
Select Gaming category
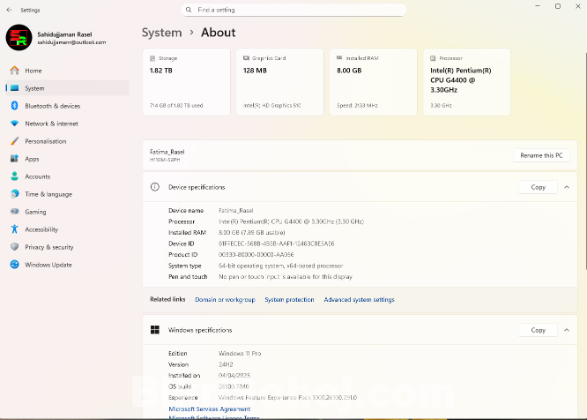tap(67, 211)
